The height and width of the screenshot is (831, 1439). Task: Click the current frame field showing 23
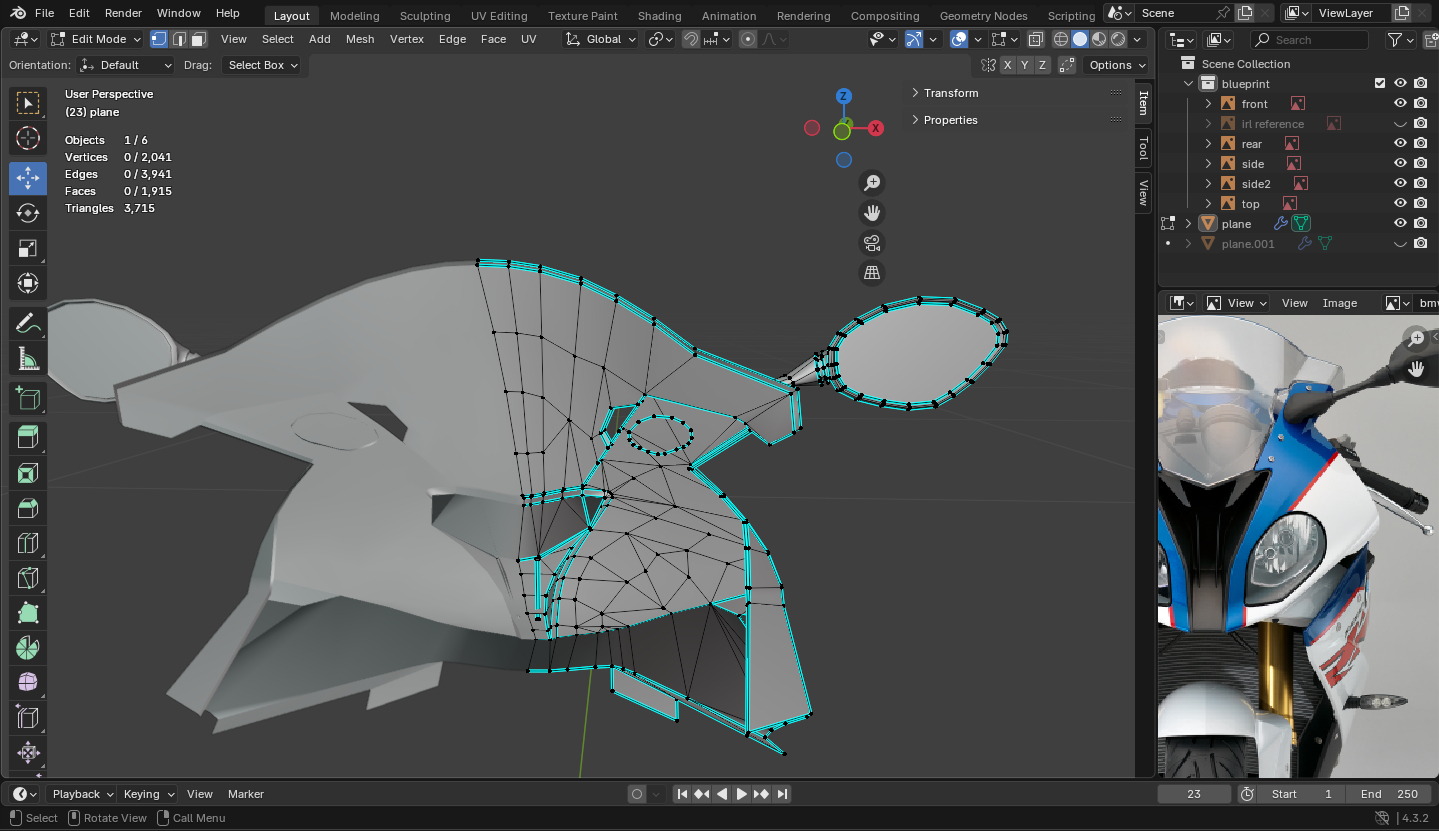1193,794
